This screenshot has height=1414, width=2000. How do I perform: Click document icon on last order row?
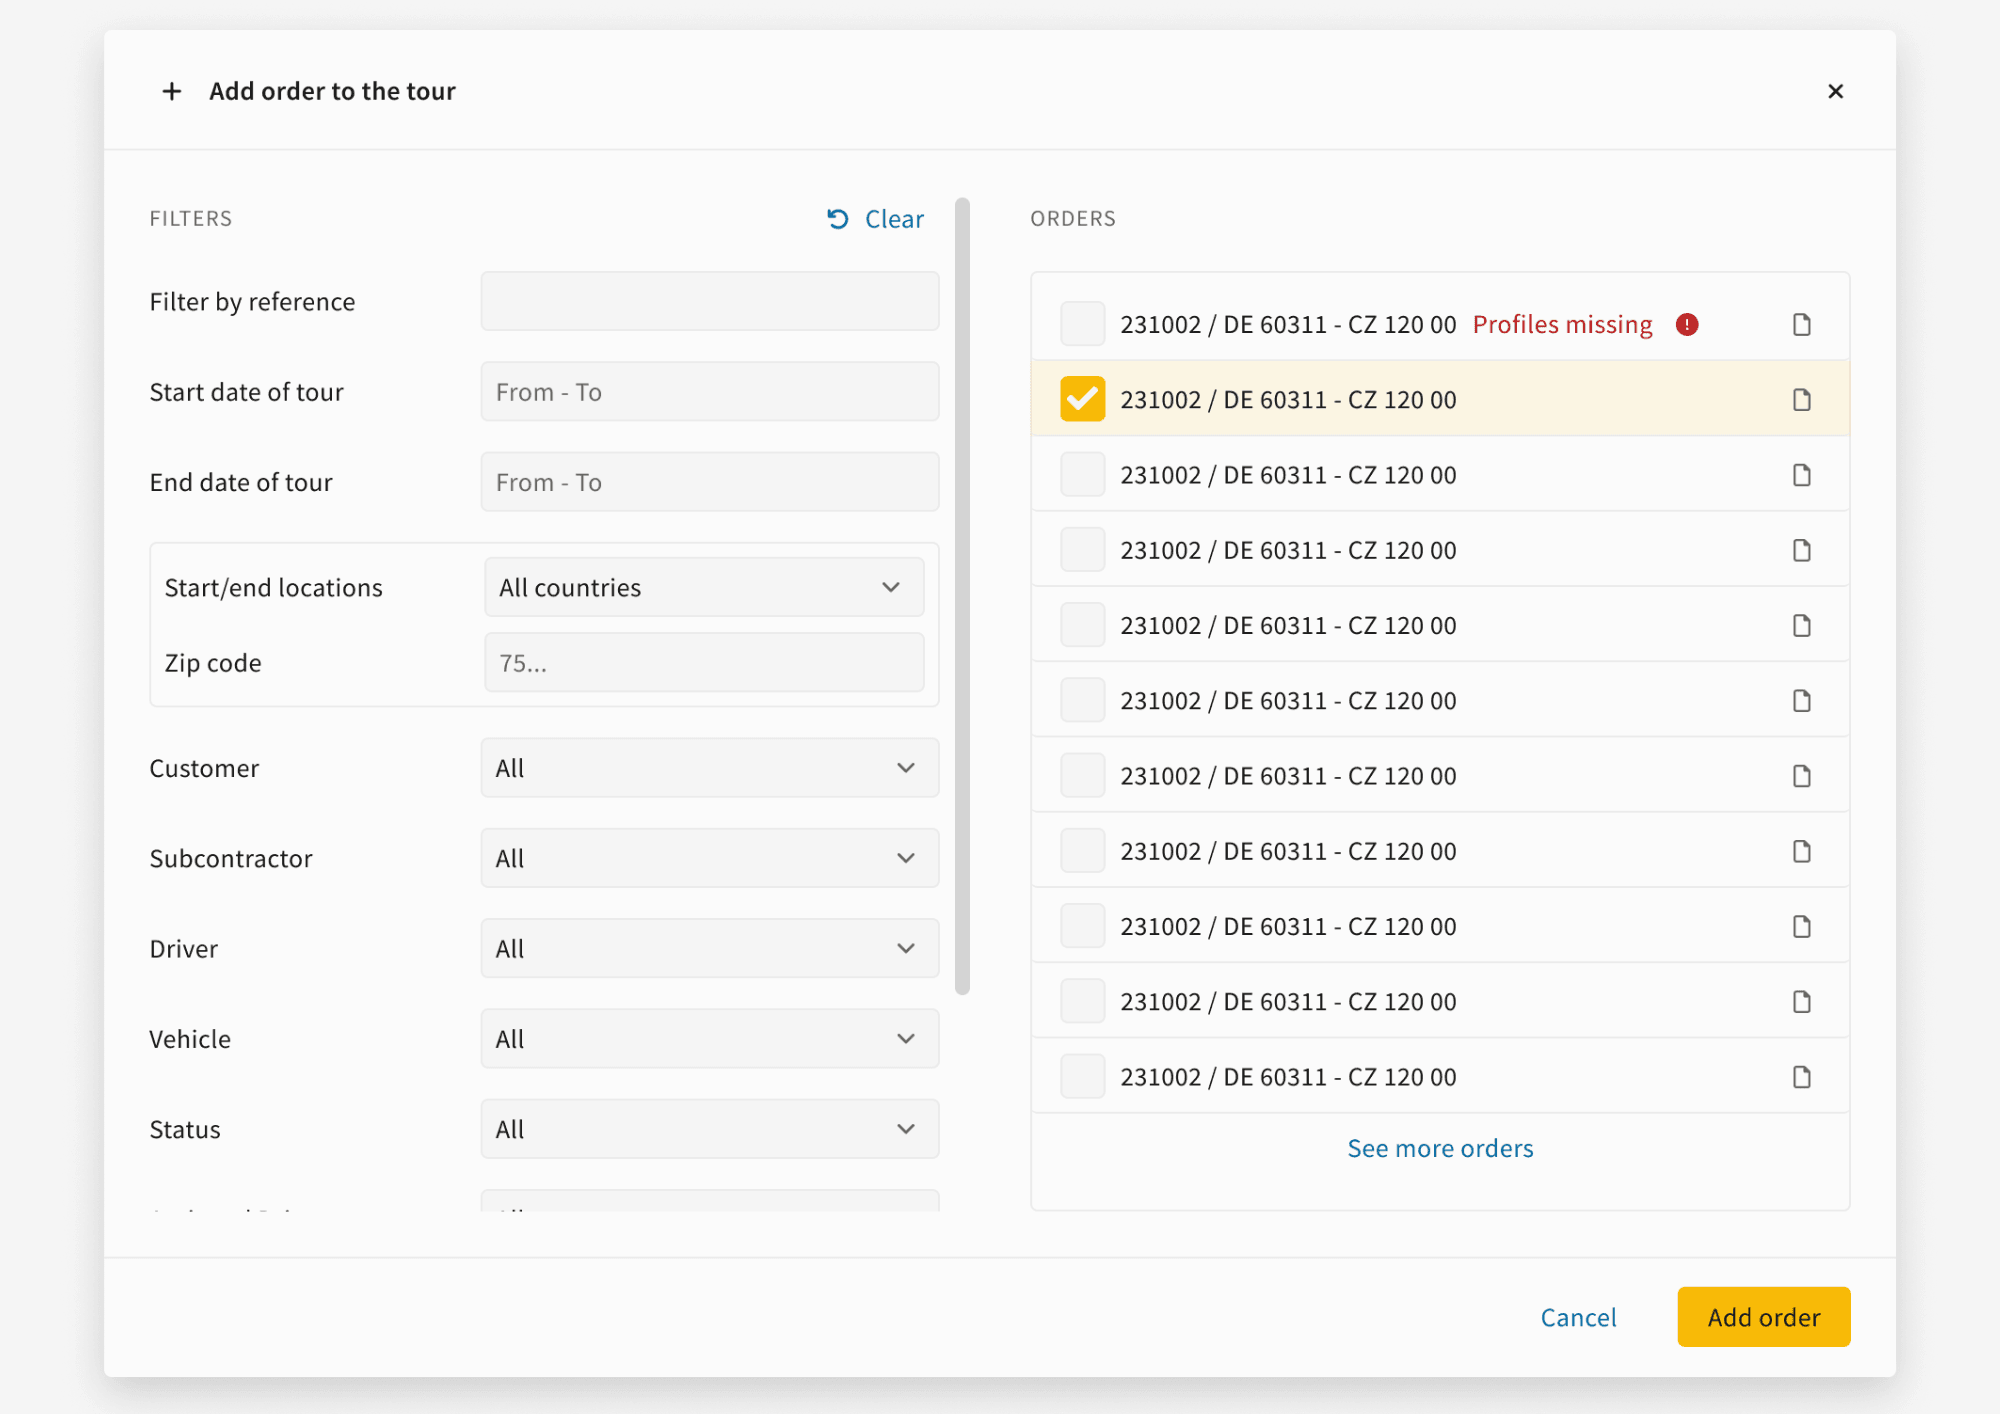1801,1077
